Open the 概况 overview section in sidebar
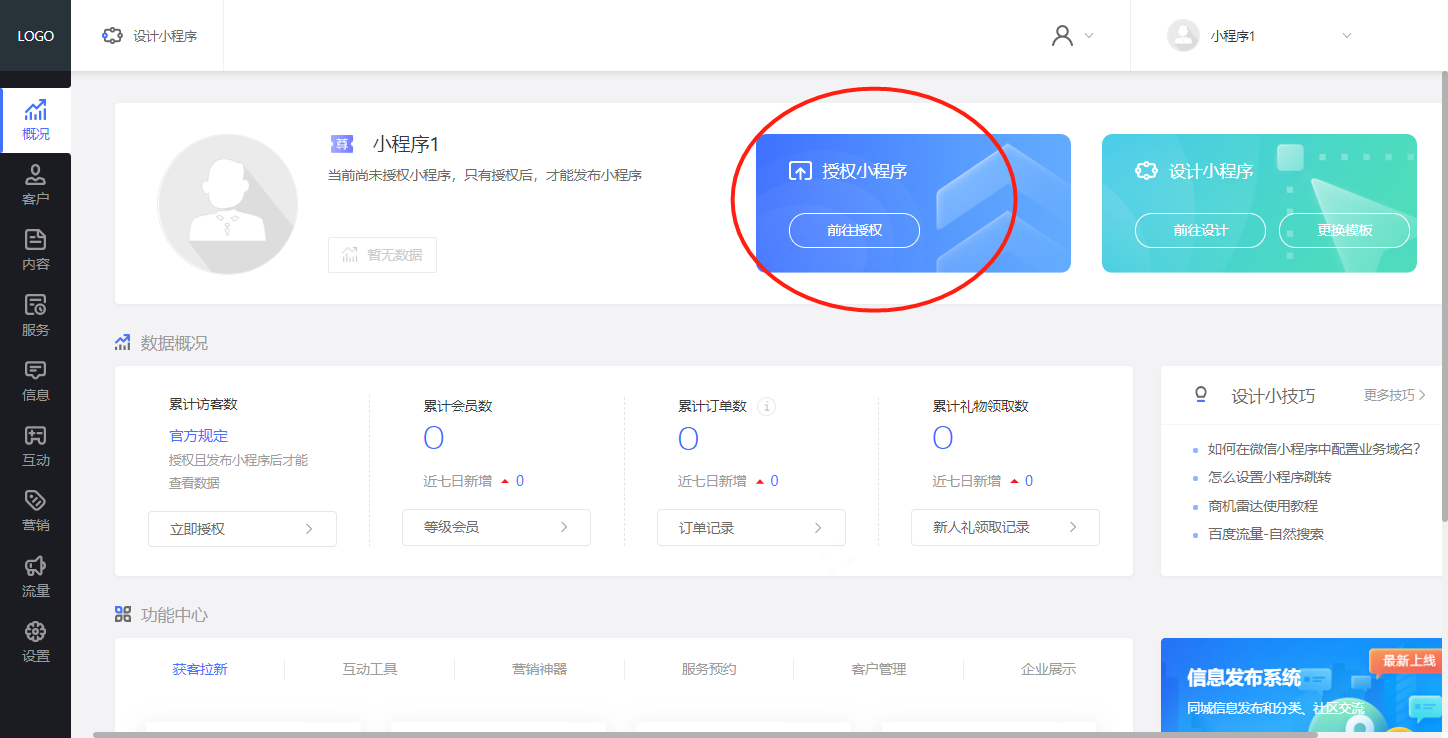 pos(35,120)
